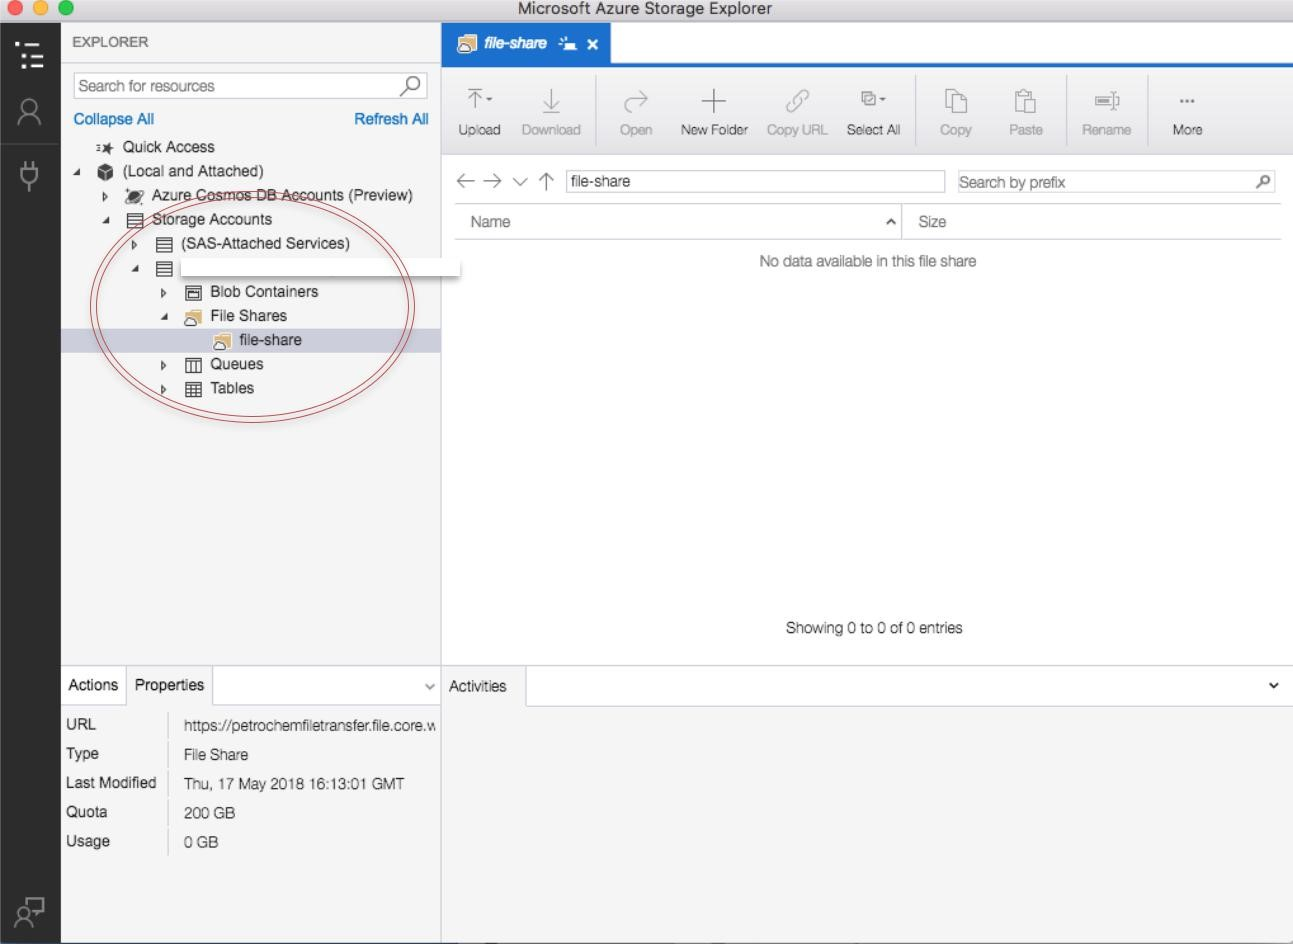
Task: Click Usage value 0 GB
Action: pyautogui.click(x=200, y=842)
